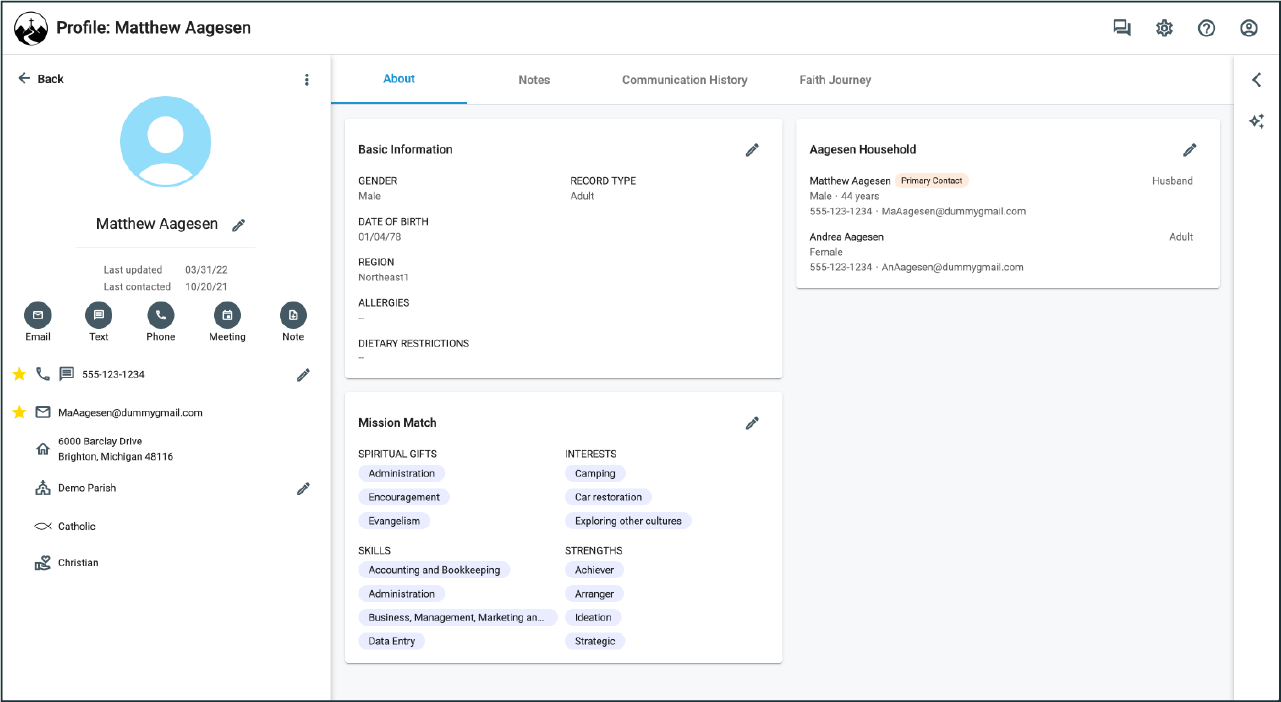Toggle the star next to phone number
The width and height of the screenshot is (1281, 702).
click(x=19, y=374)
